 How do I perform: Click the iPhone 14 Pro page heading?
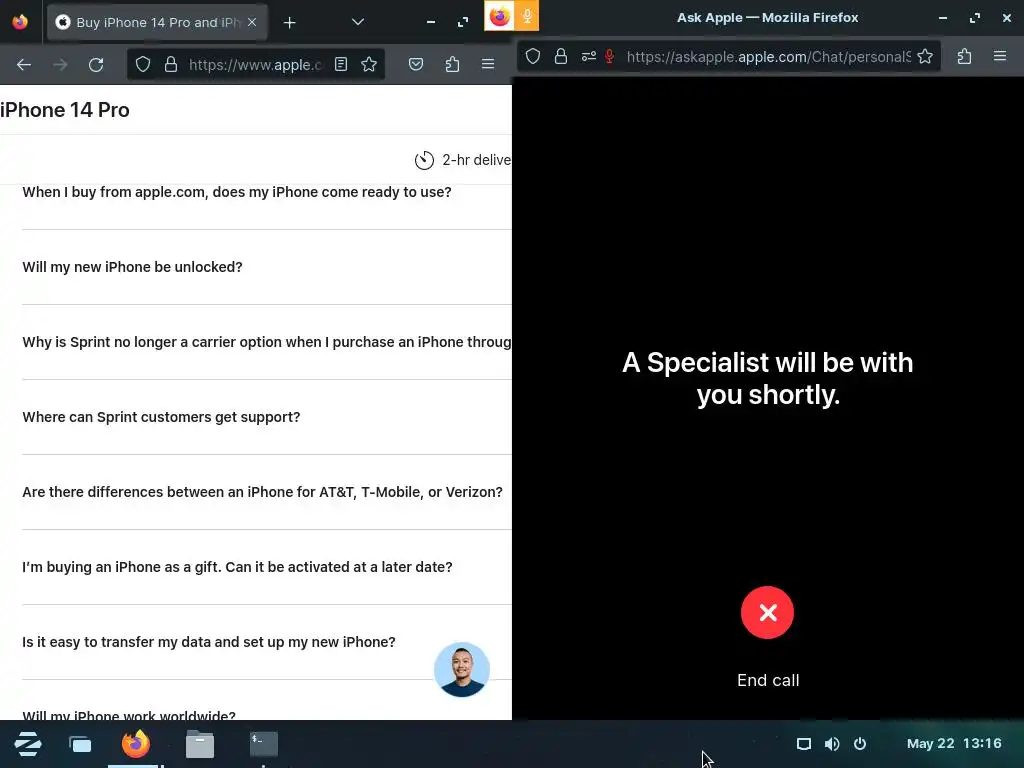pos(65,110)
